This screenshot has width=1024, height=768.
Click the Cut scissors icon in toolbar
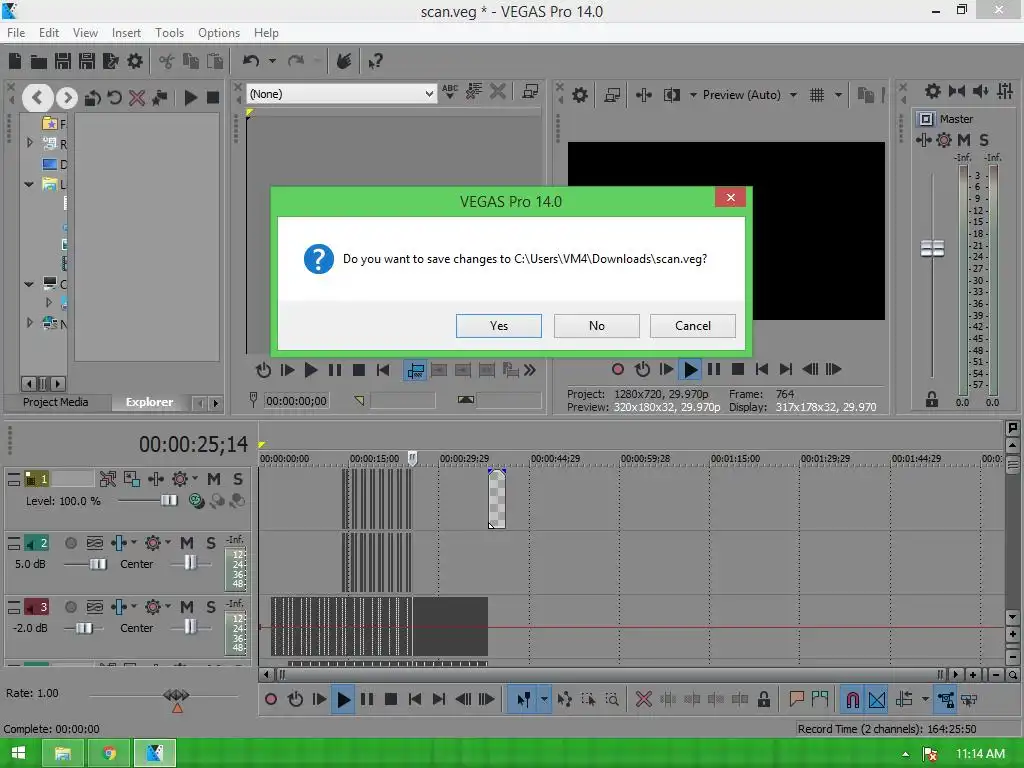[x=167, y=61]
